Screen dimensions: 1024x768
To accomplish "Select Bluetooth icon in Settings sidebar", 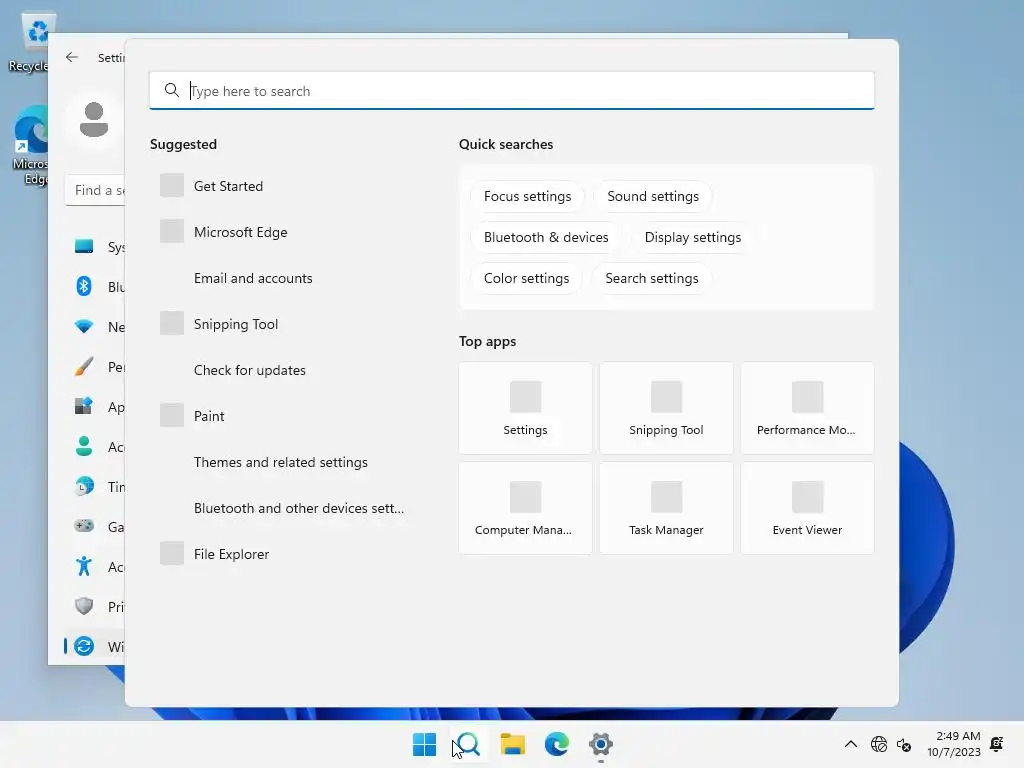I will [x=84, y=286].
